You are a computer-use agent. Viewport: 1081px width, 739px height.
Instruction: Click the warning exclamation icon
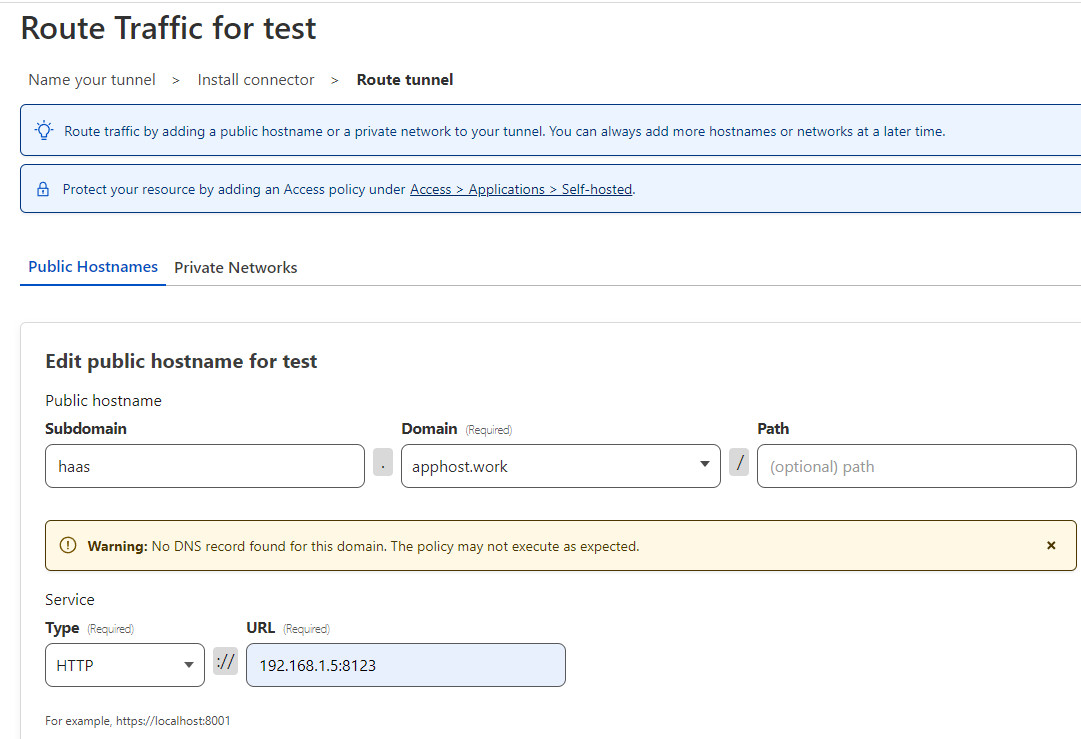point(68,546)
